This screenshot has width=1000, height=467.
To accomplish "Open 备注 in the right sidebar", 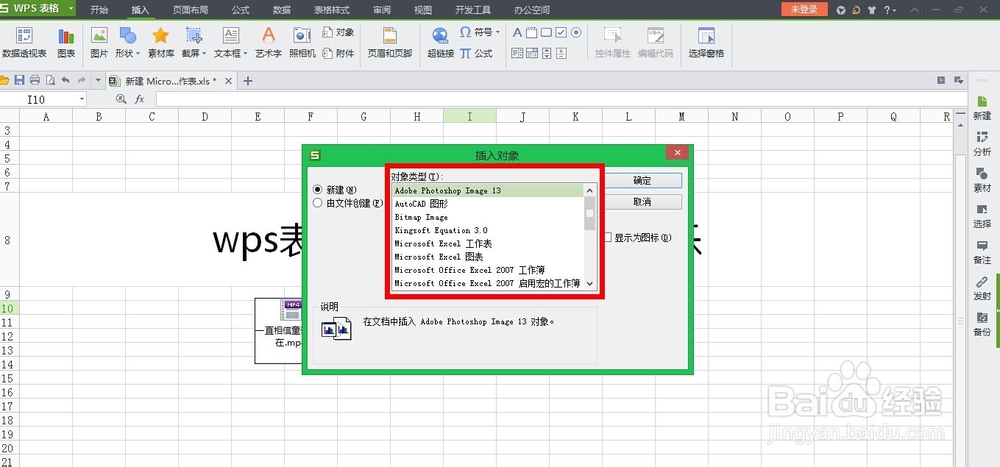I will pyautogui.click(x=982, y=253).
